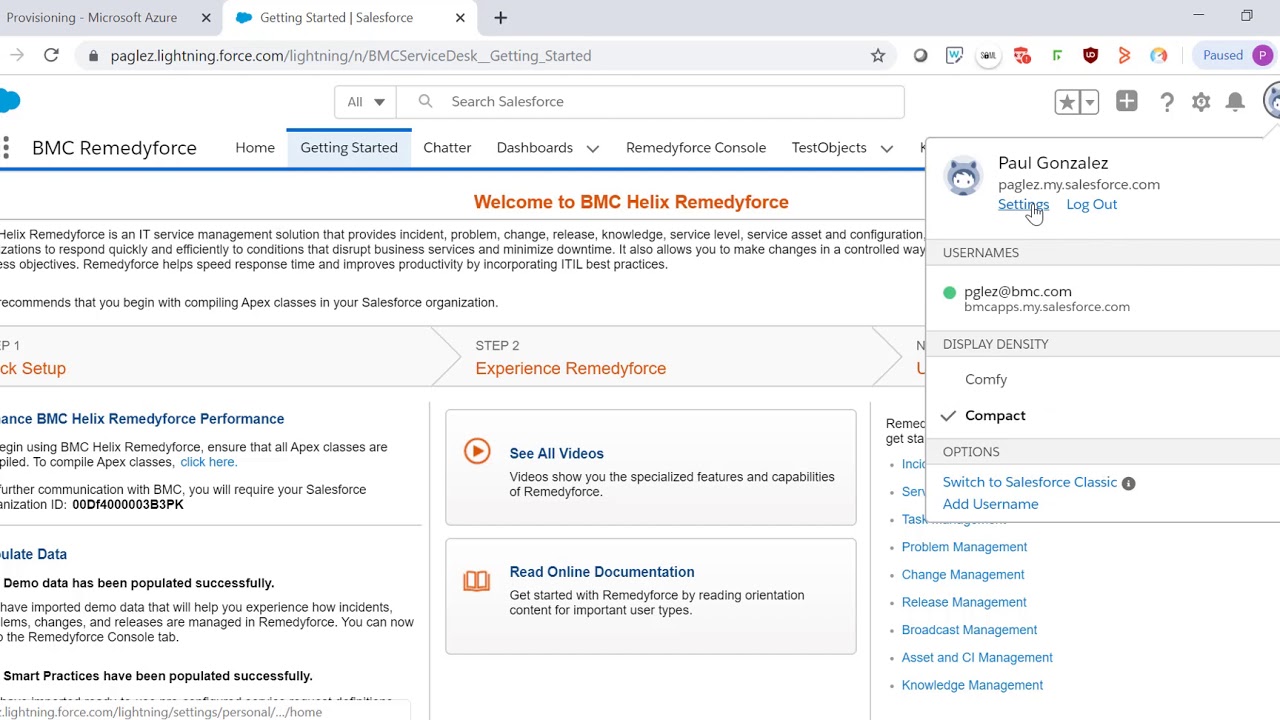Viewport: 1280px width, 720px height.
Task: Open the Knowledge Management link
Action: coord(972,686)
